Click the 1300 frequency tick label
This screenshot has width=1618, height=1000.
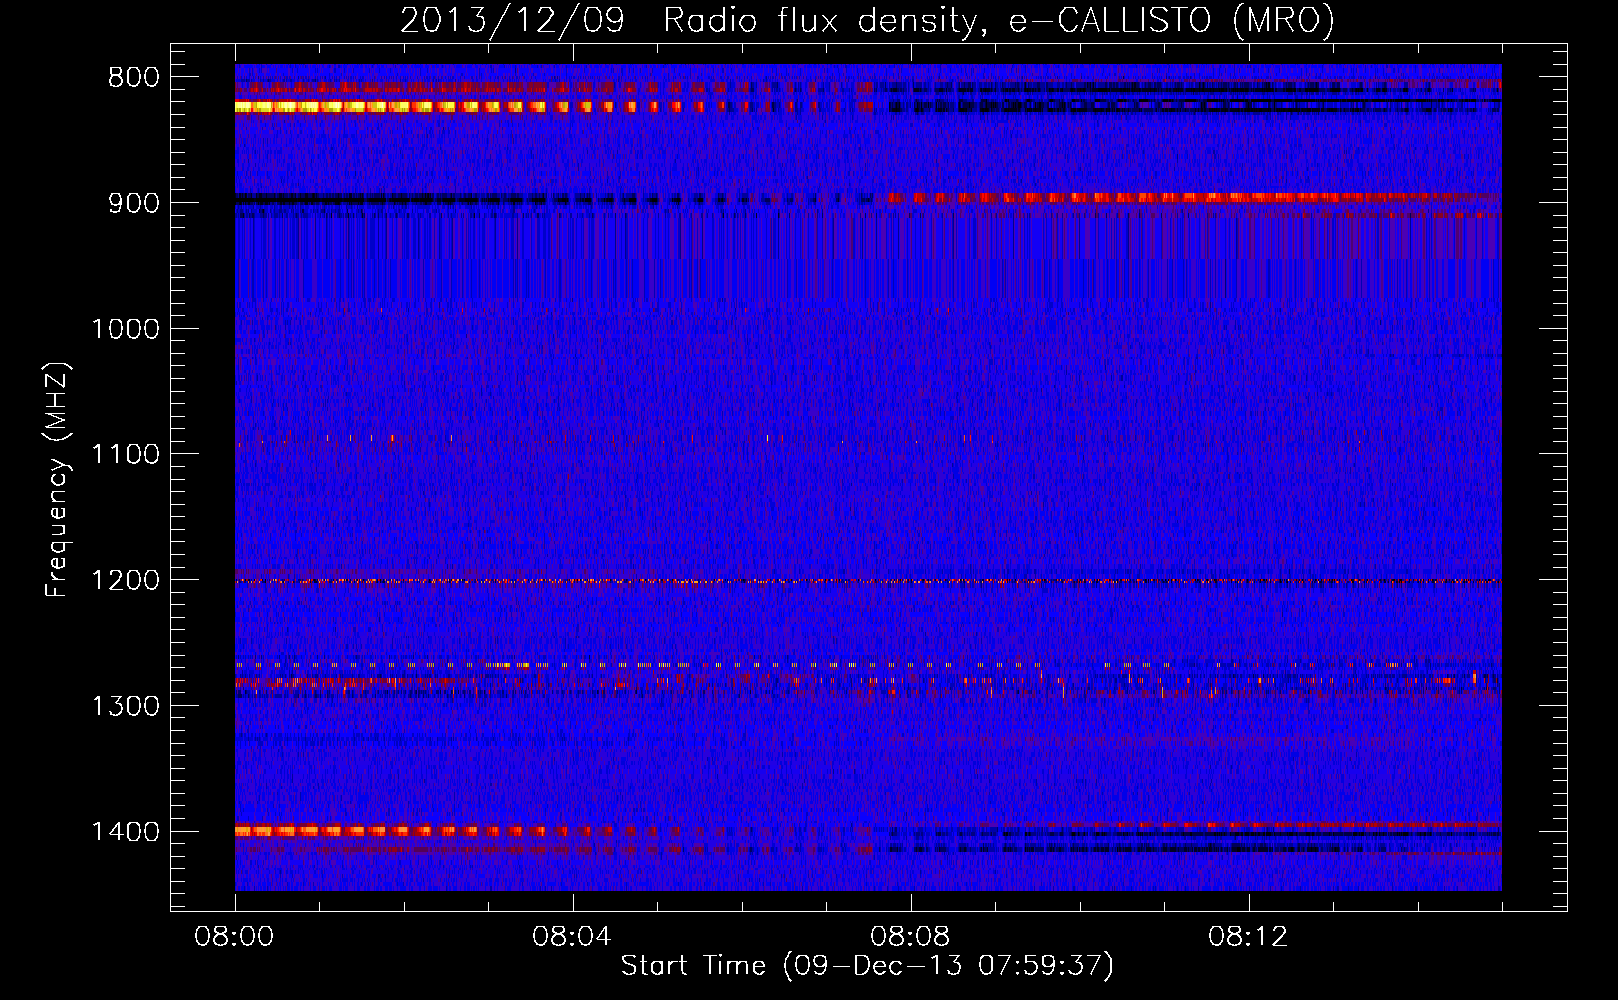coord(125,707)
